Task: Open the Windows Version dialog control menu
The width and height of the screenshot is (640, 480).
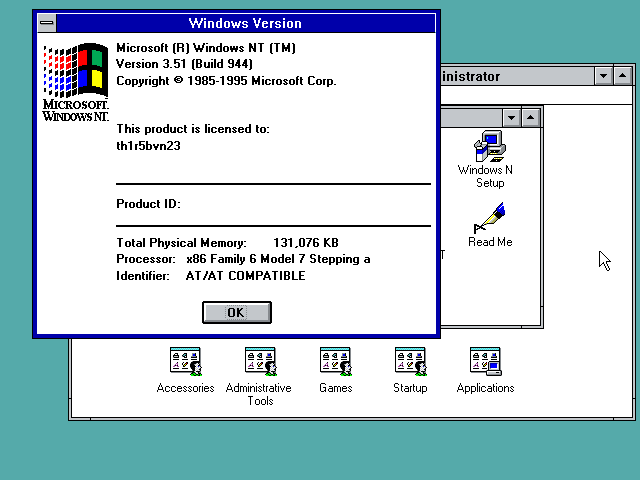Action: pos(47,23)
